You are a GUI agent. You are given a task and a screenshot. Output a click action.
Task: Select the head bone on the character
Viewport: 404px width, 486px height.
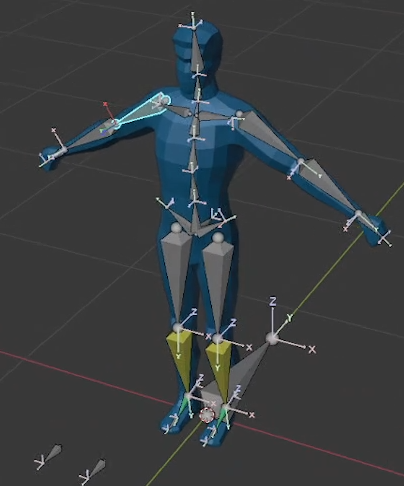[196, 50]
